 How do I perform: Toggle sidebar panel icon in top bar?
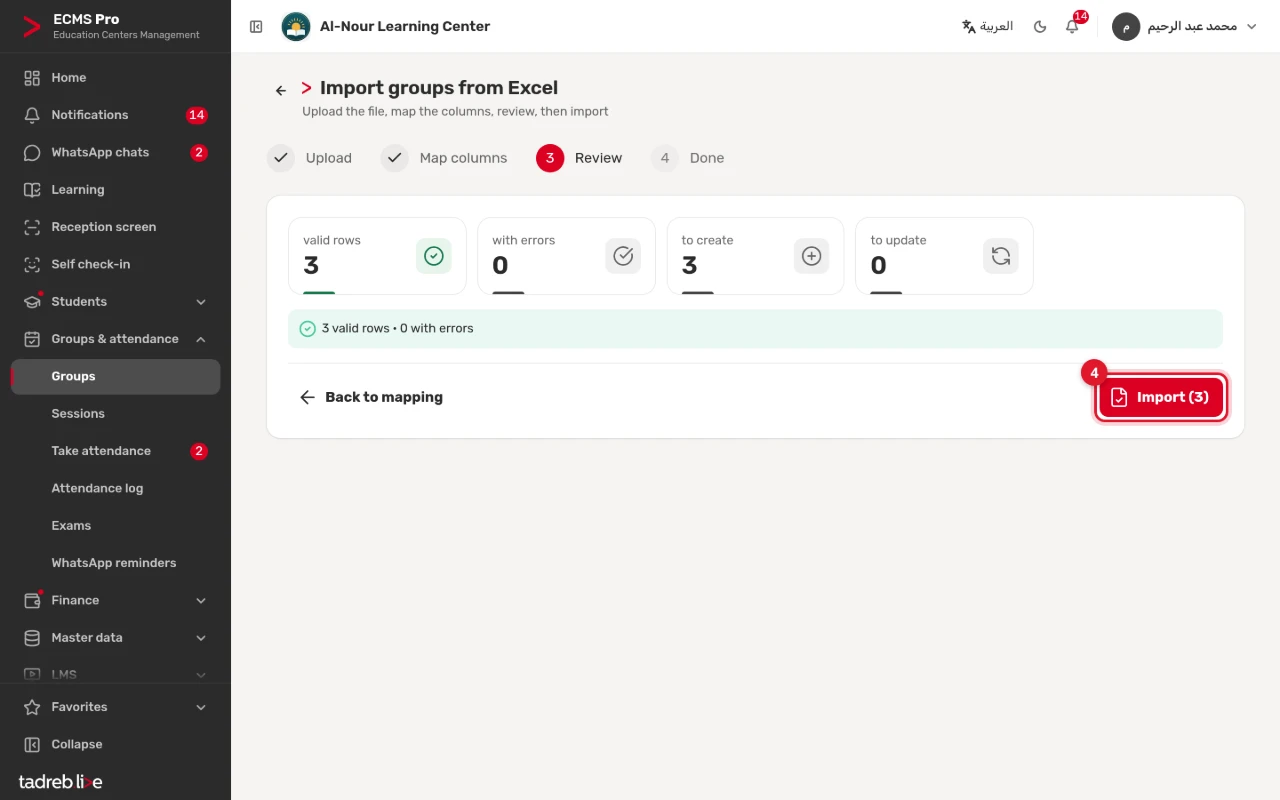click(256, 27)
